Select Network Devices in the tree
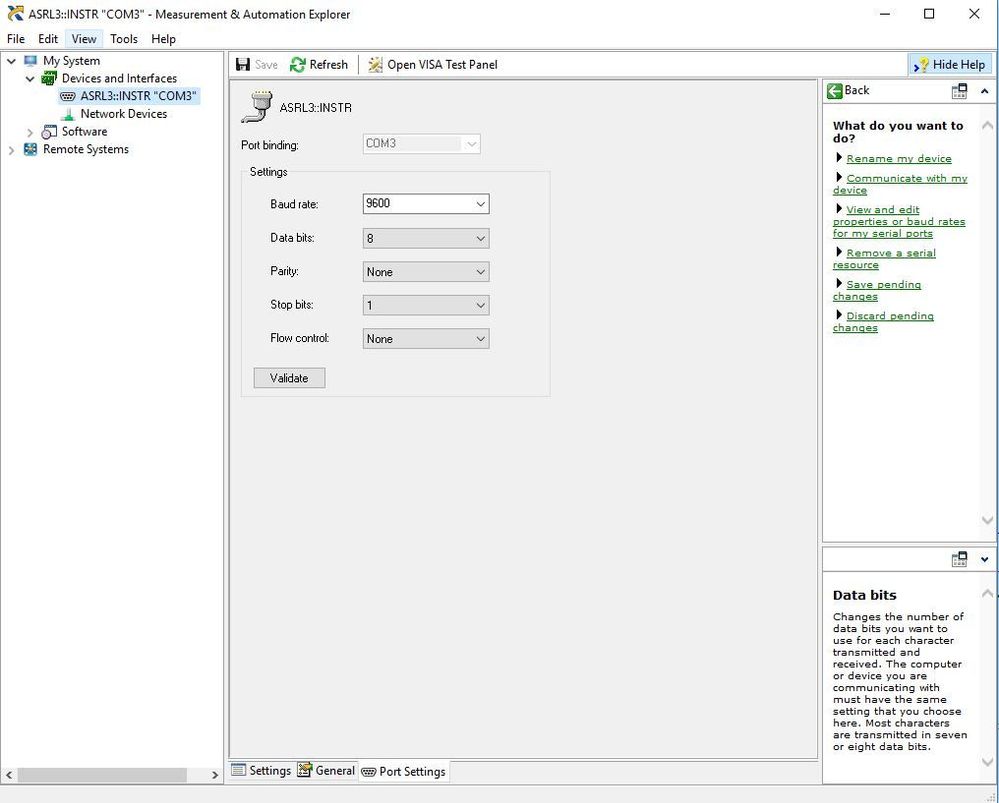The width and height of the screenshot is (999, 803). [x=124, y=114]
